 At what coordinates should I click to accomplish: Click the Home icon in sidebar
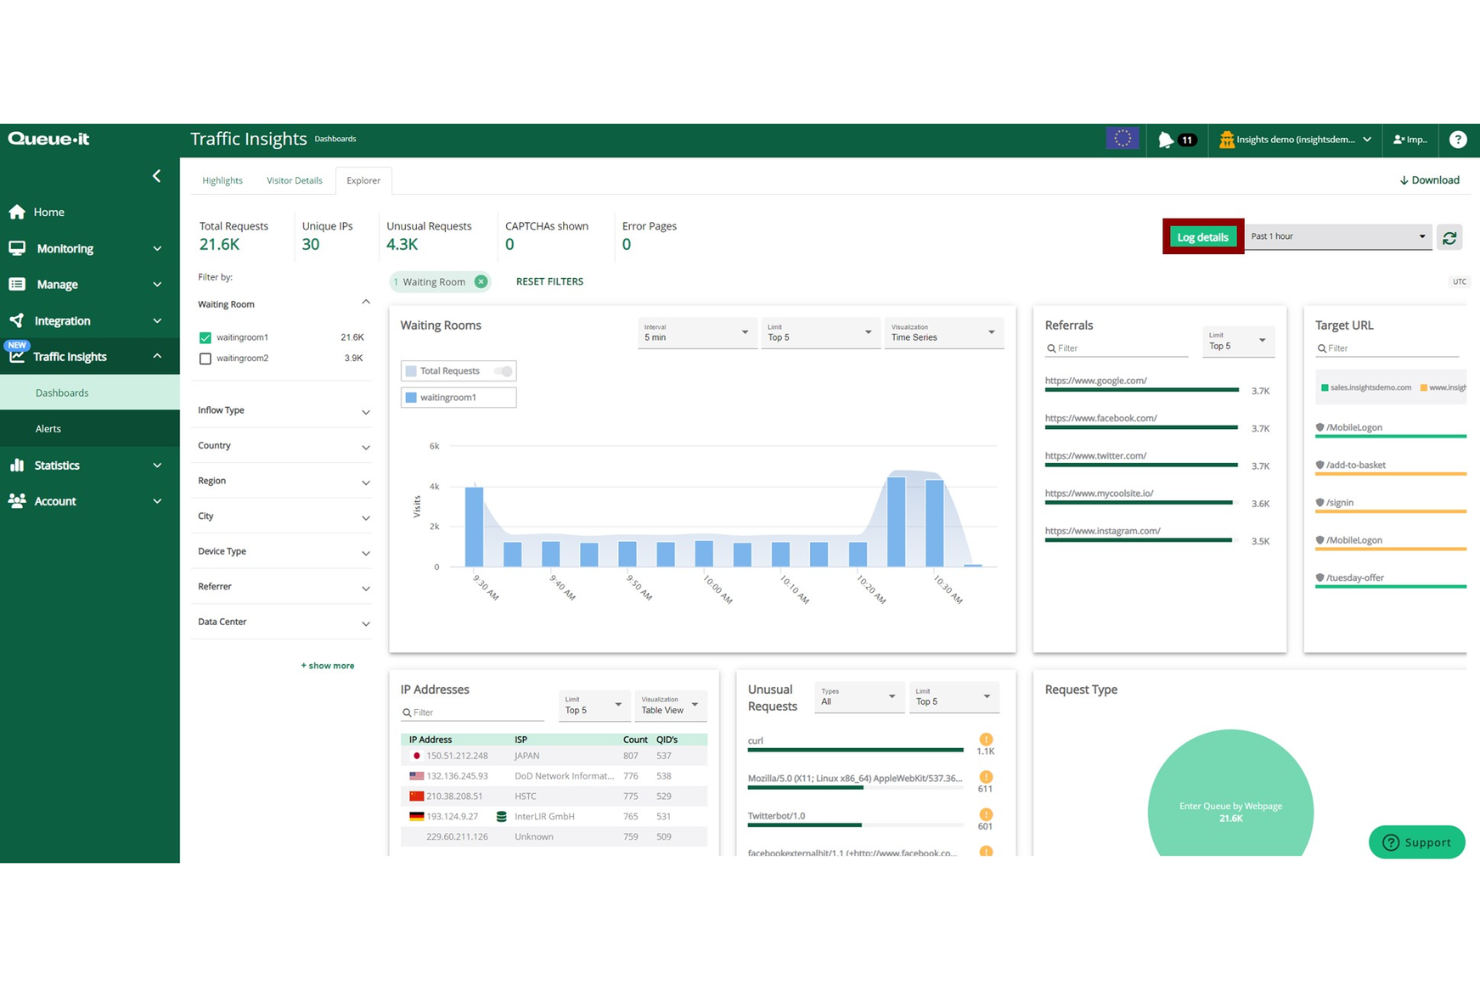pos(17,212)
